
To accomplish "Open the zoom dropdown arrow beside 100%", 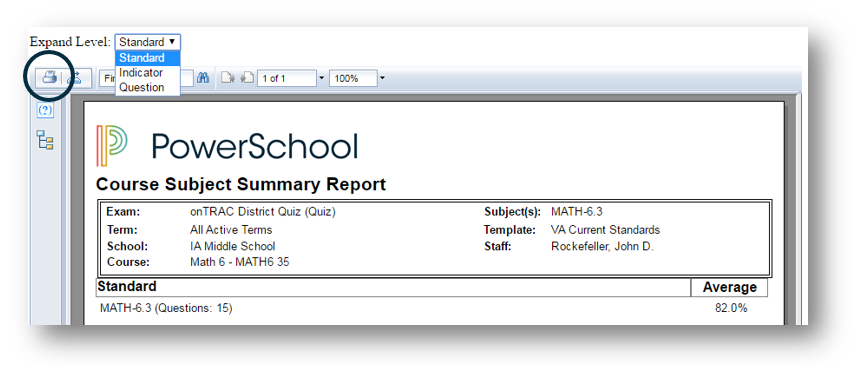I will [x=382, y=78].
